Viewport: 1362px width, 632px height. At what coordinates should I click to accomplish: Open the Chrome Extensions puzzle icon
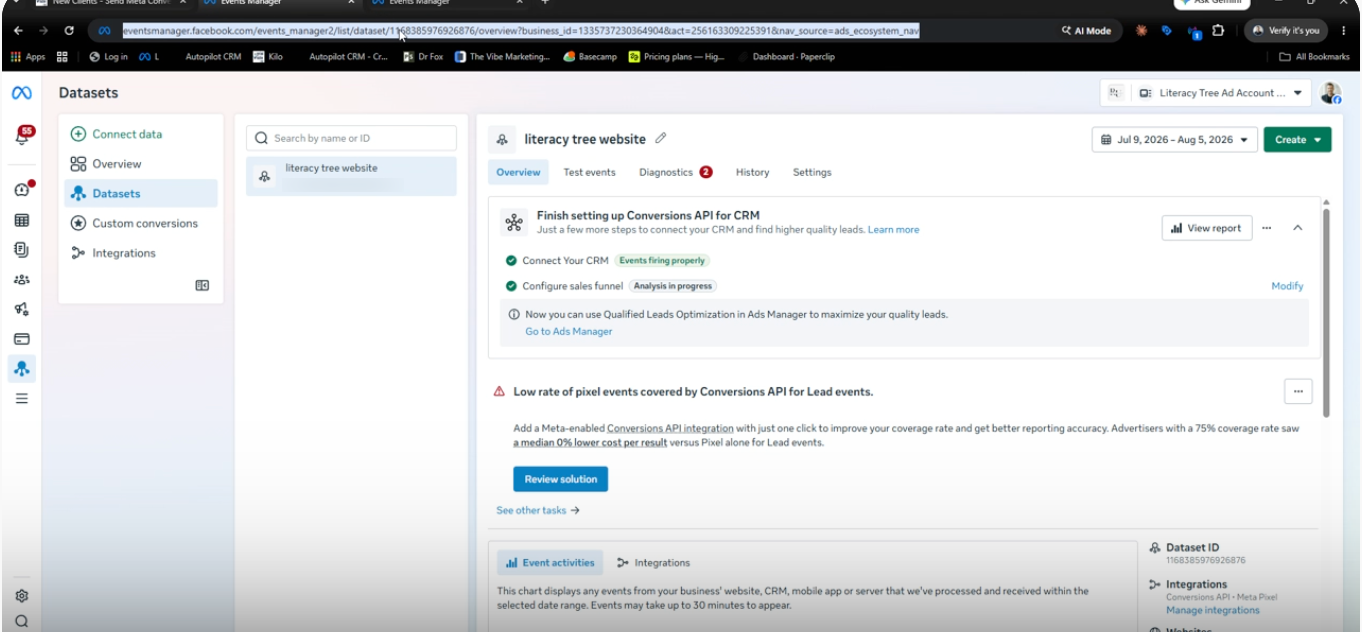point(1218,31)
